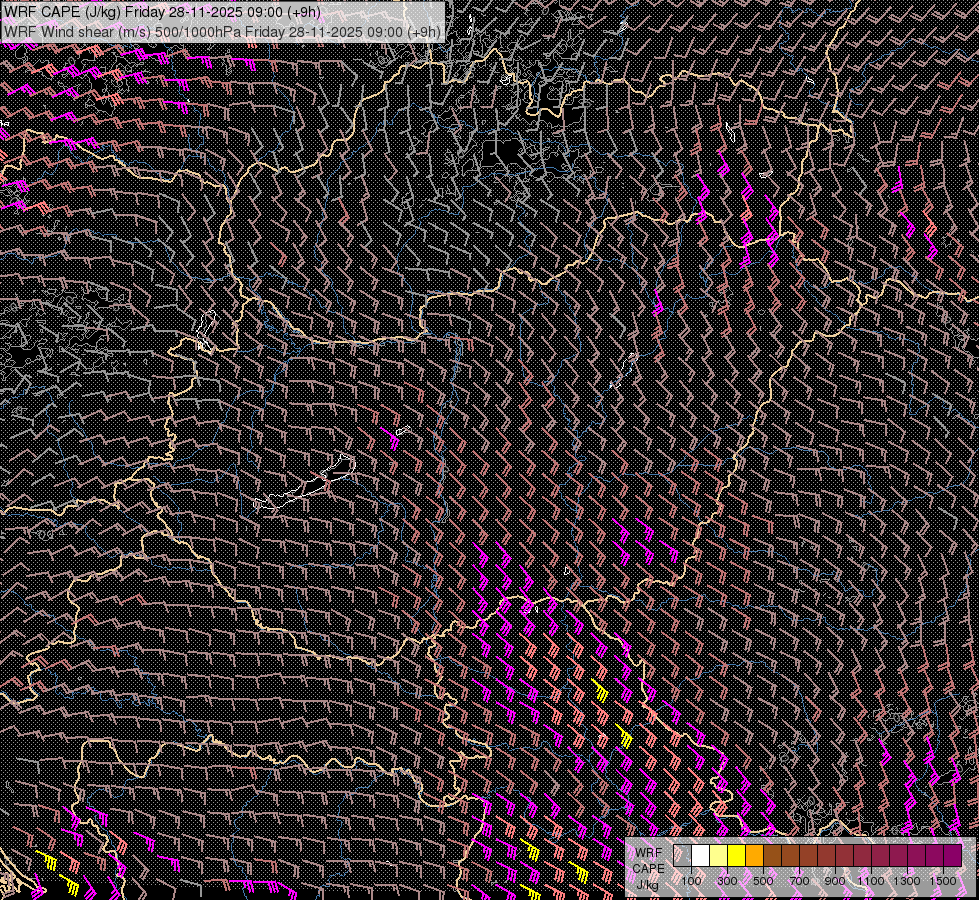The width and height of the screenshot is (979, 900).
Task: Select the orange swatch in CAPE legend
Action: point(754,856)
